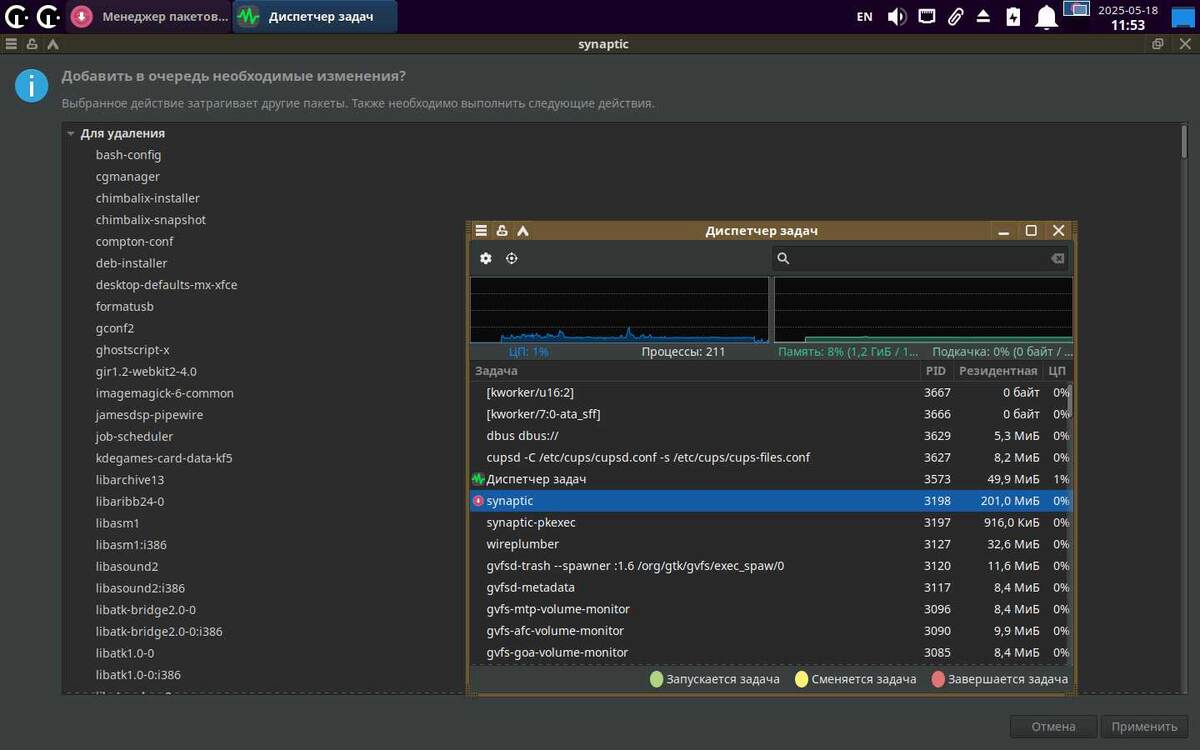
Task: Click the eject media tray icon
Action: pyautogui.click(x=984, y=16)
